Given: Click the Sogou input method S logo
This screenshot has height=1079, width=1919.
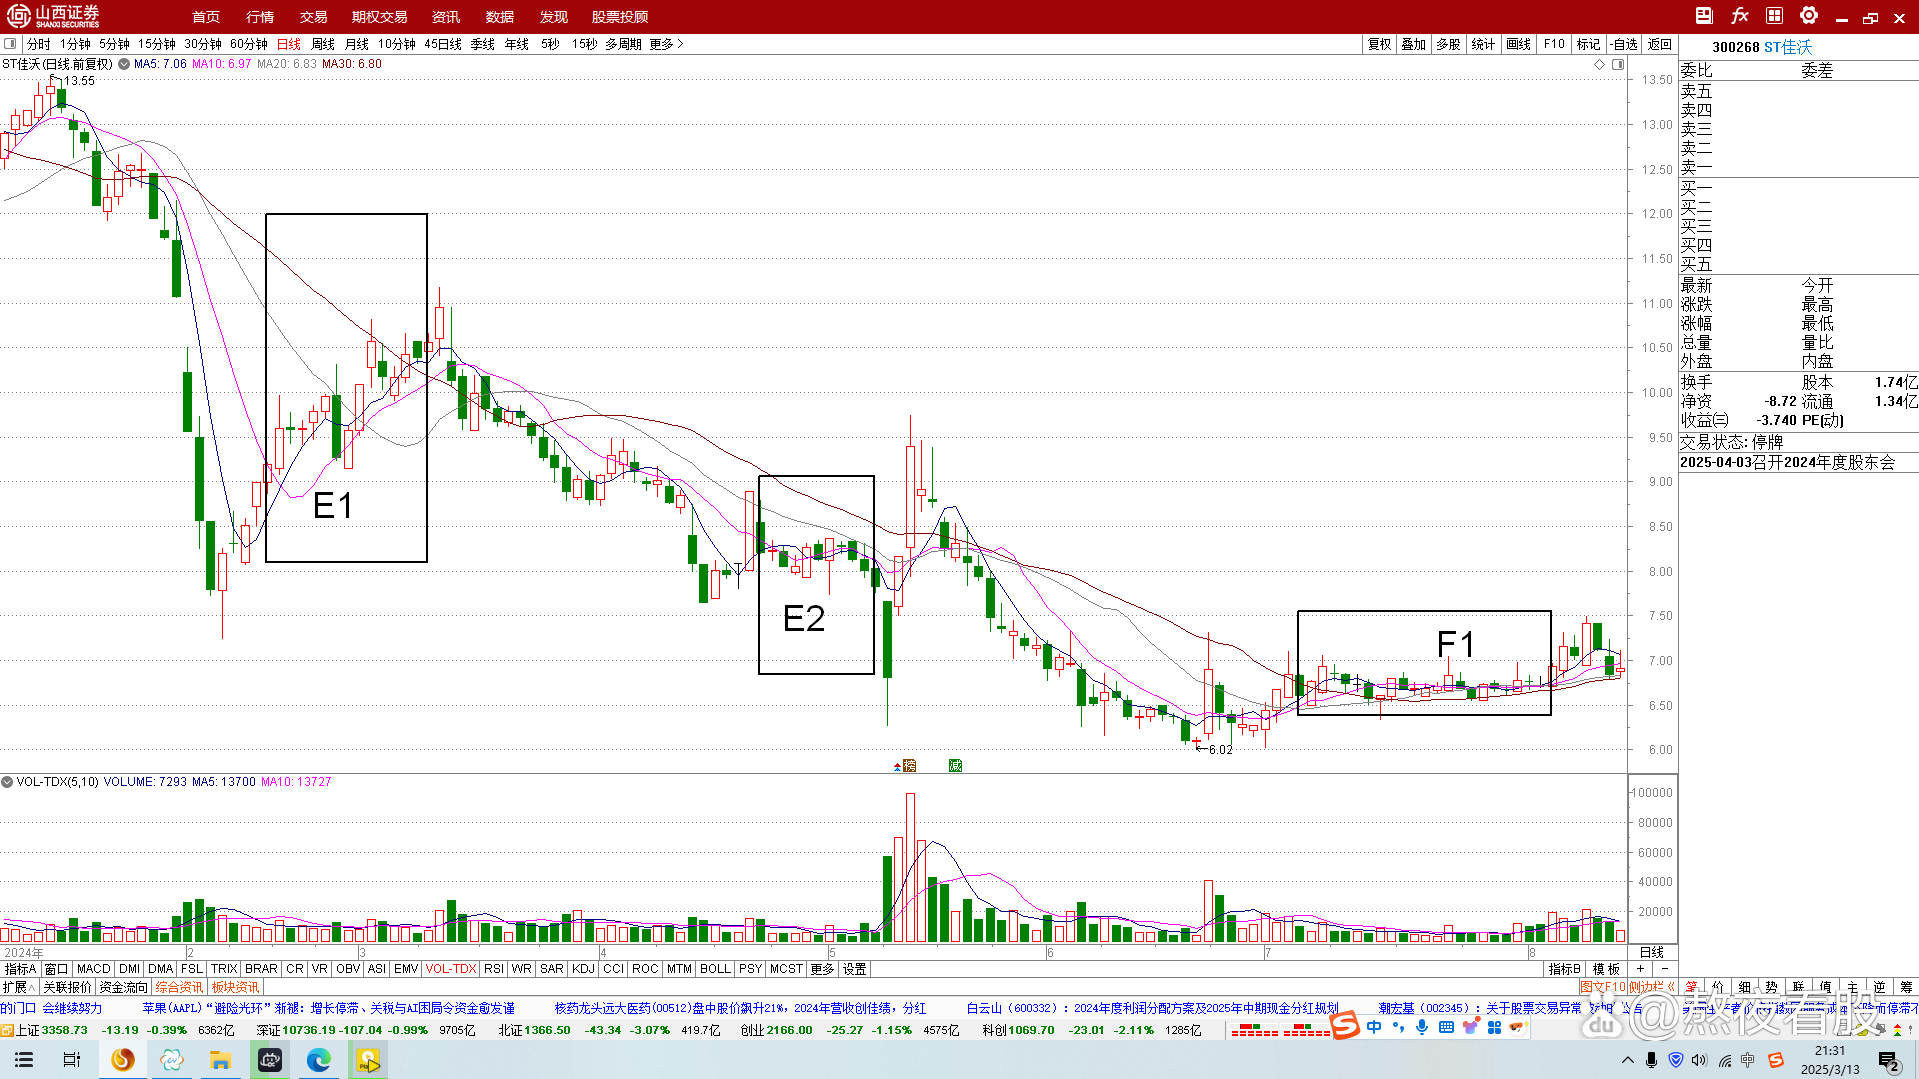Looking at the screenshot, I should pyautogui.click(x=1345, y=1025).
